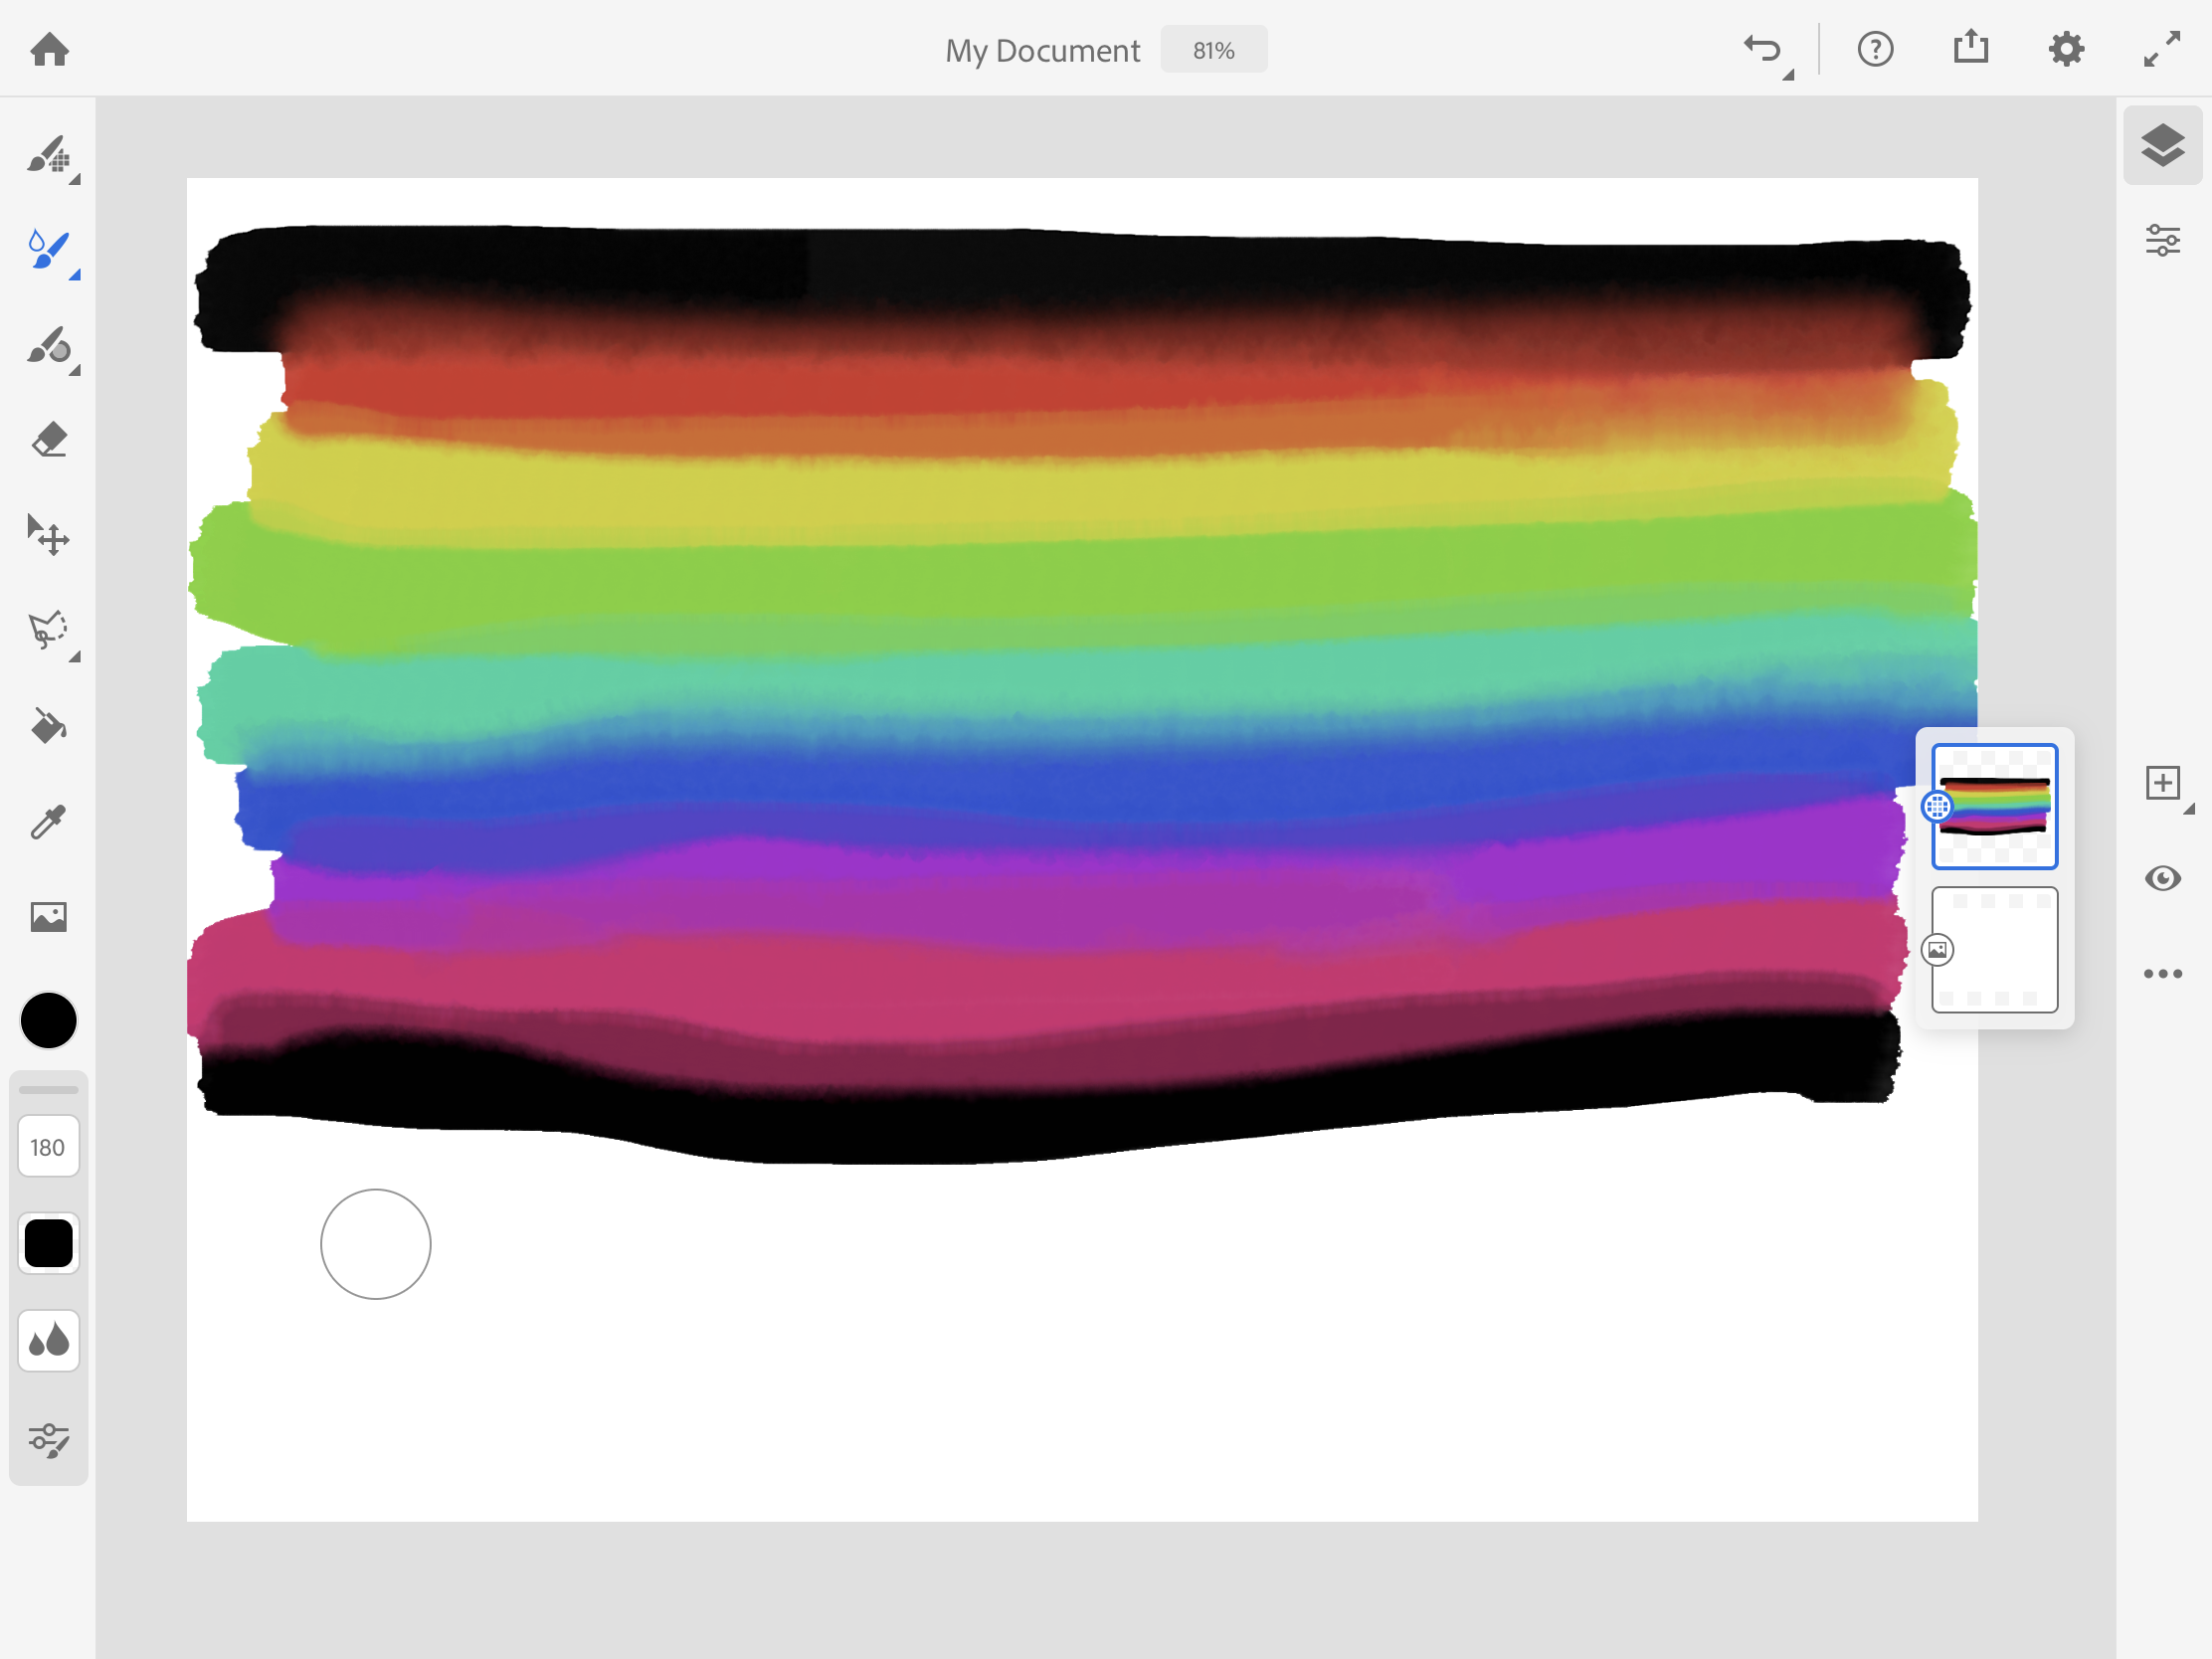Open the 81% zoom dropdown
Screen dimensions: 2212x1659
click(1213, 49)
